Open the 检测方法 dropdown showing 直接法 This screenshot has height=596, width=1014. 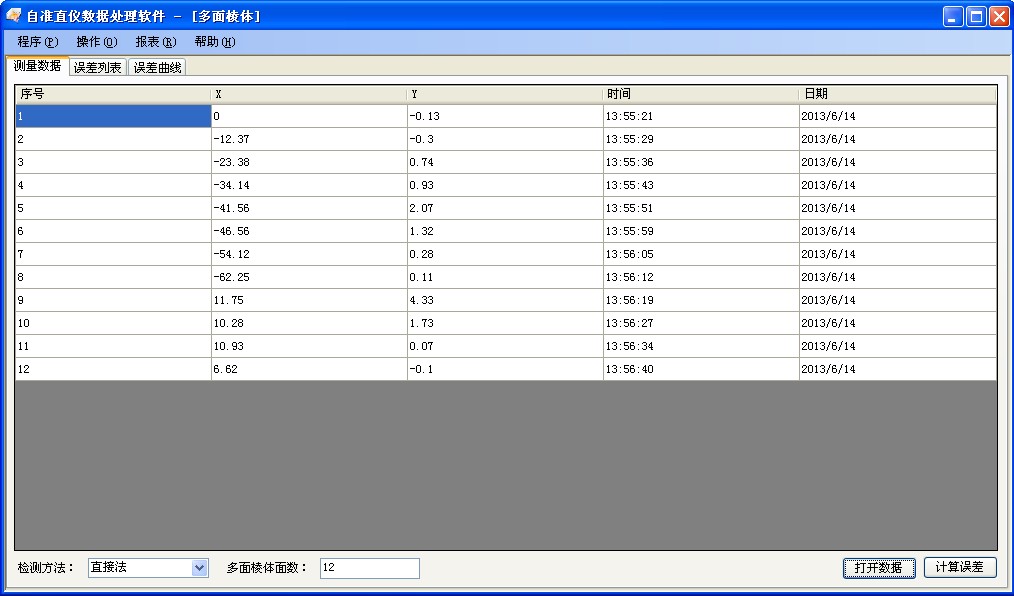[200, 567]
